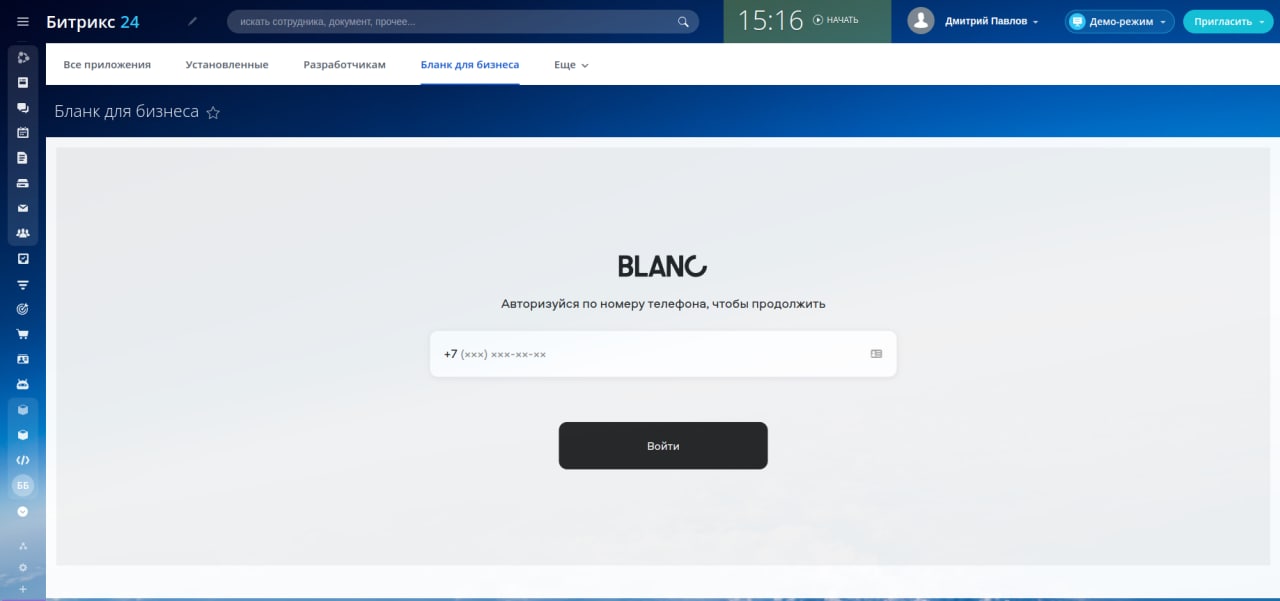Click the user avatar picture
The height and width of the screenshot is (601, 1280).
[921, 21]
